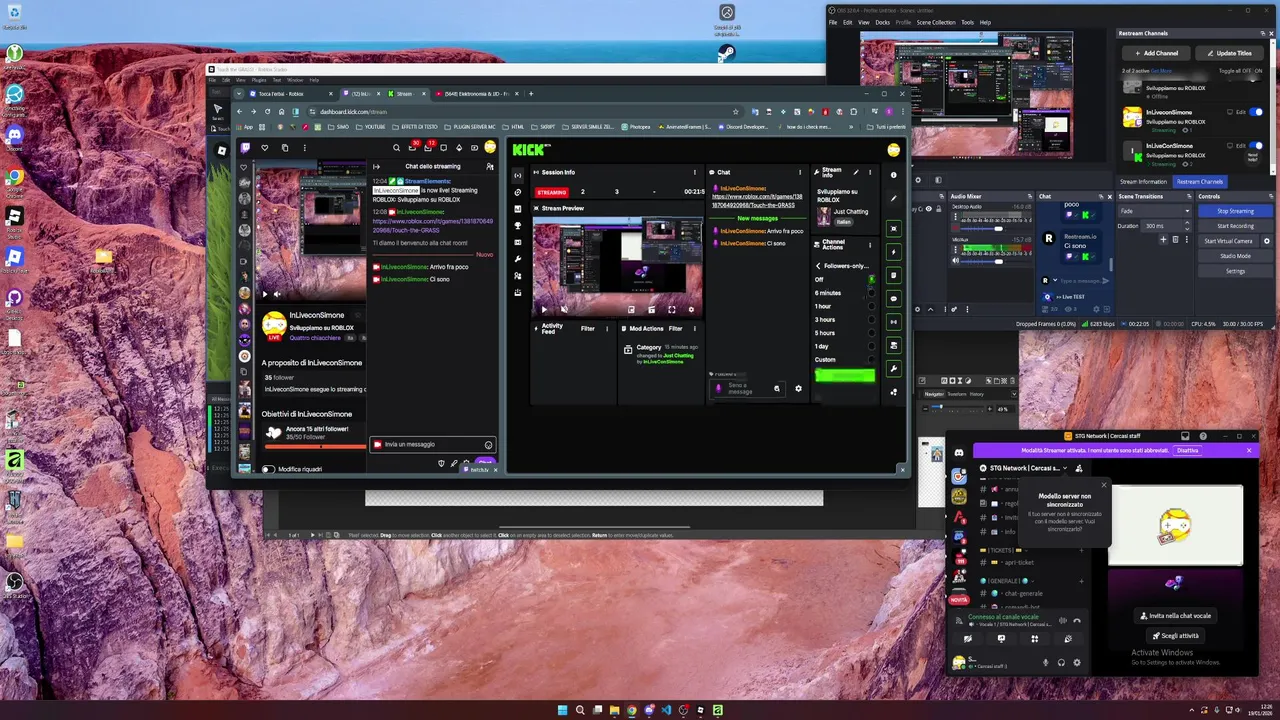Play the Kick stream preview

point(544,310)
